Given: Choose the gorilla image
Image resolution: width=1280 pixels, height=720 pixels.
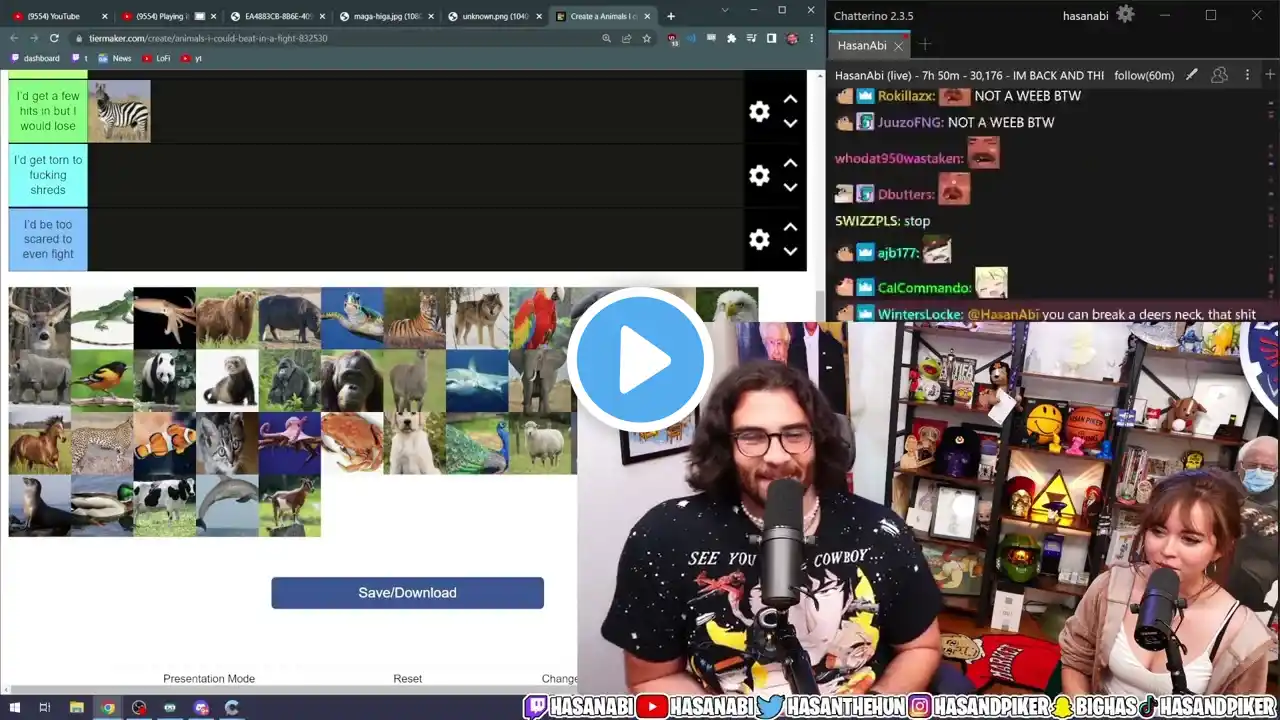Looking at the screenshot, I should 290,380.
